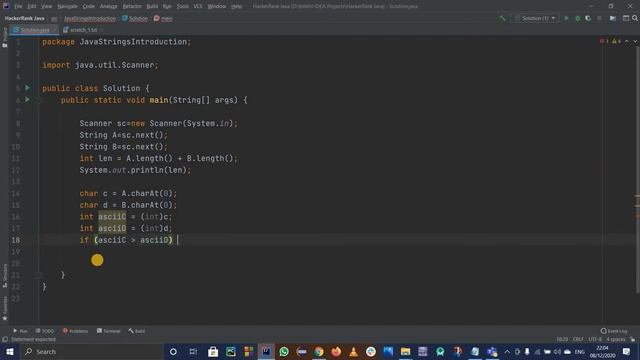
Task: Open the File menu
Action: click(18, 6)
